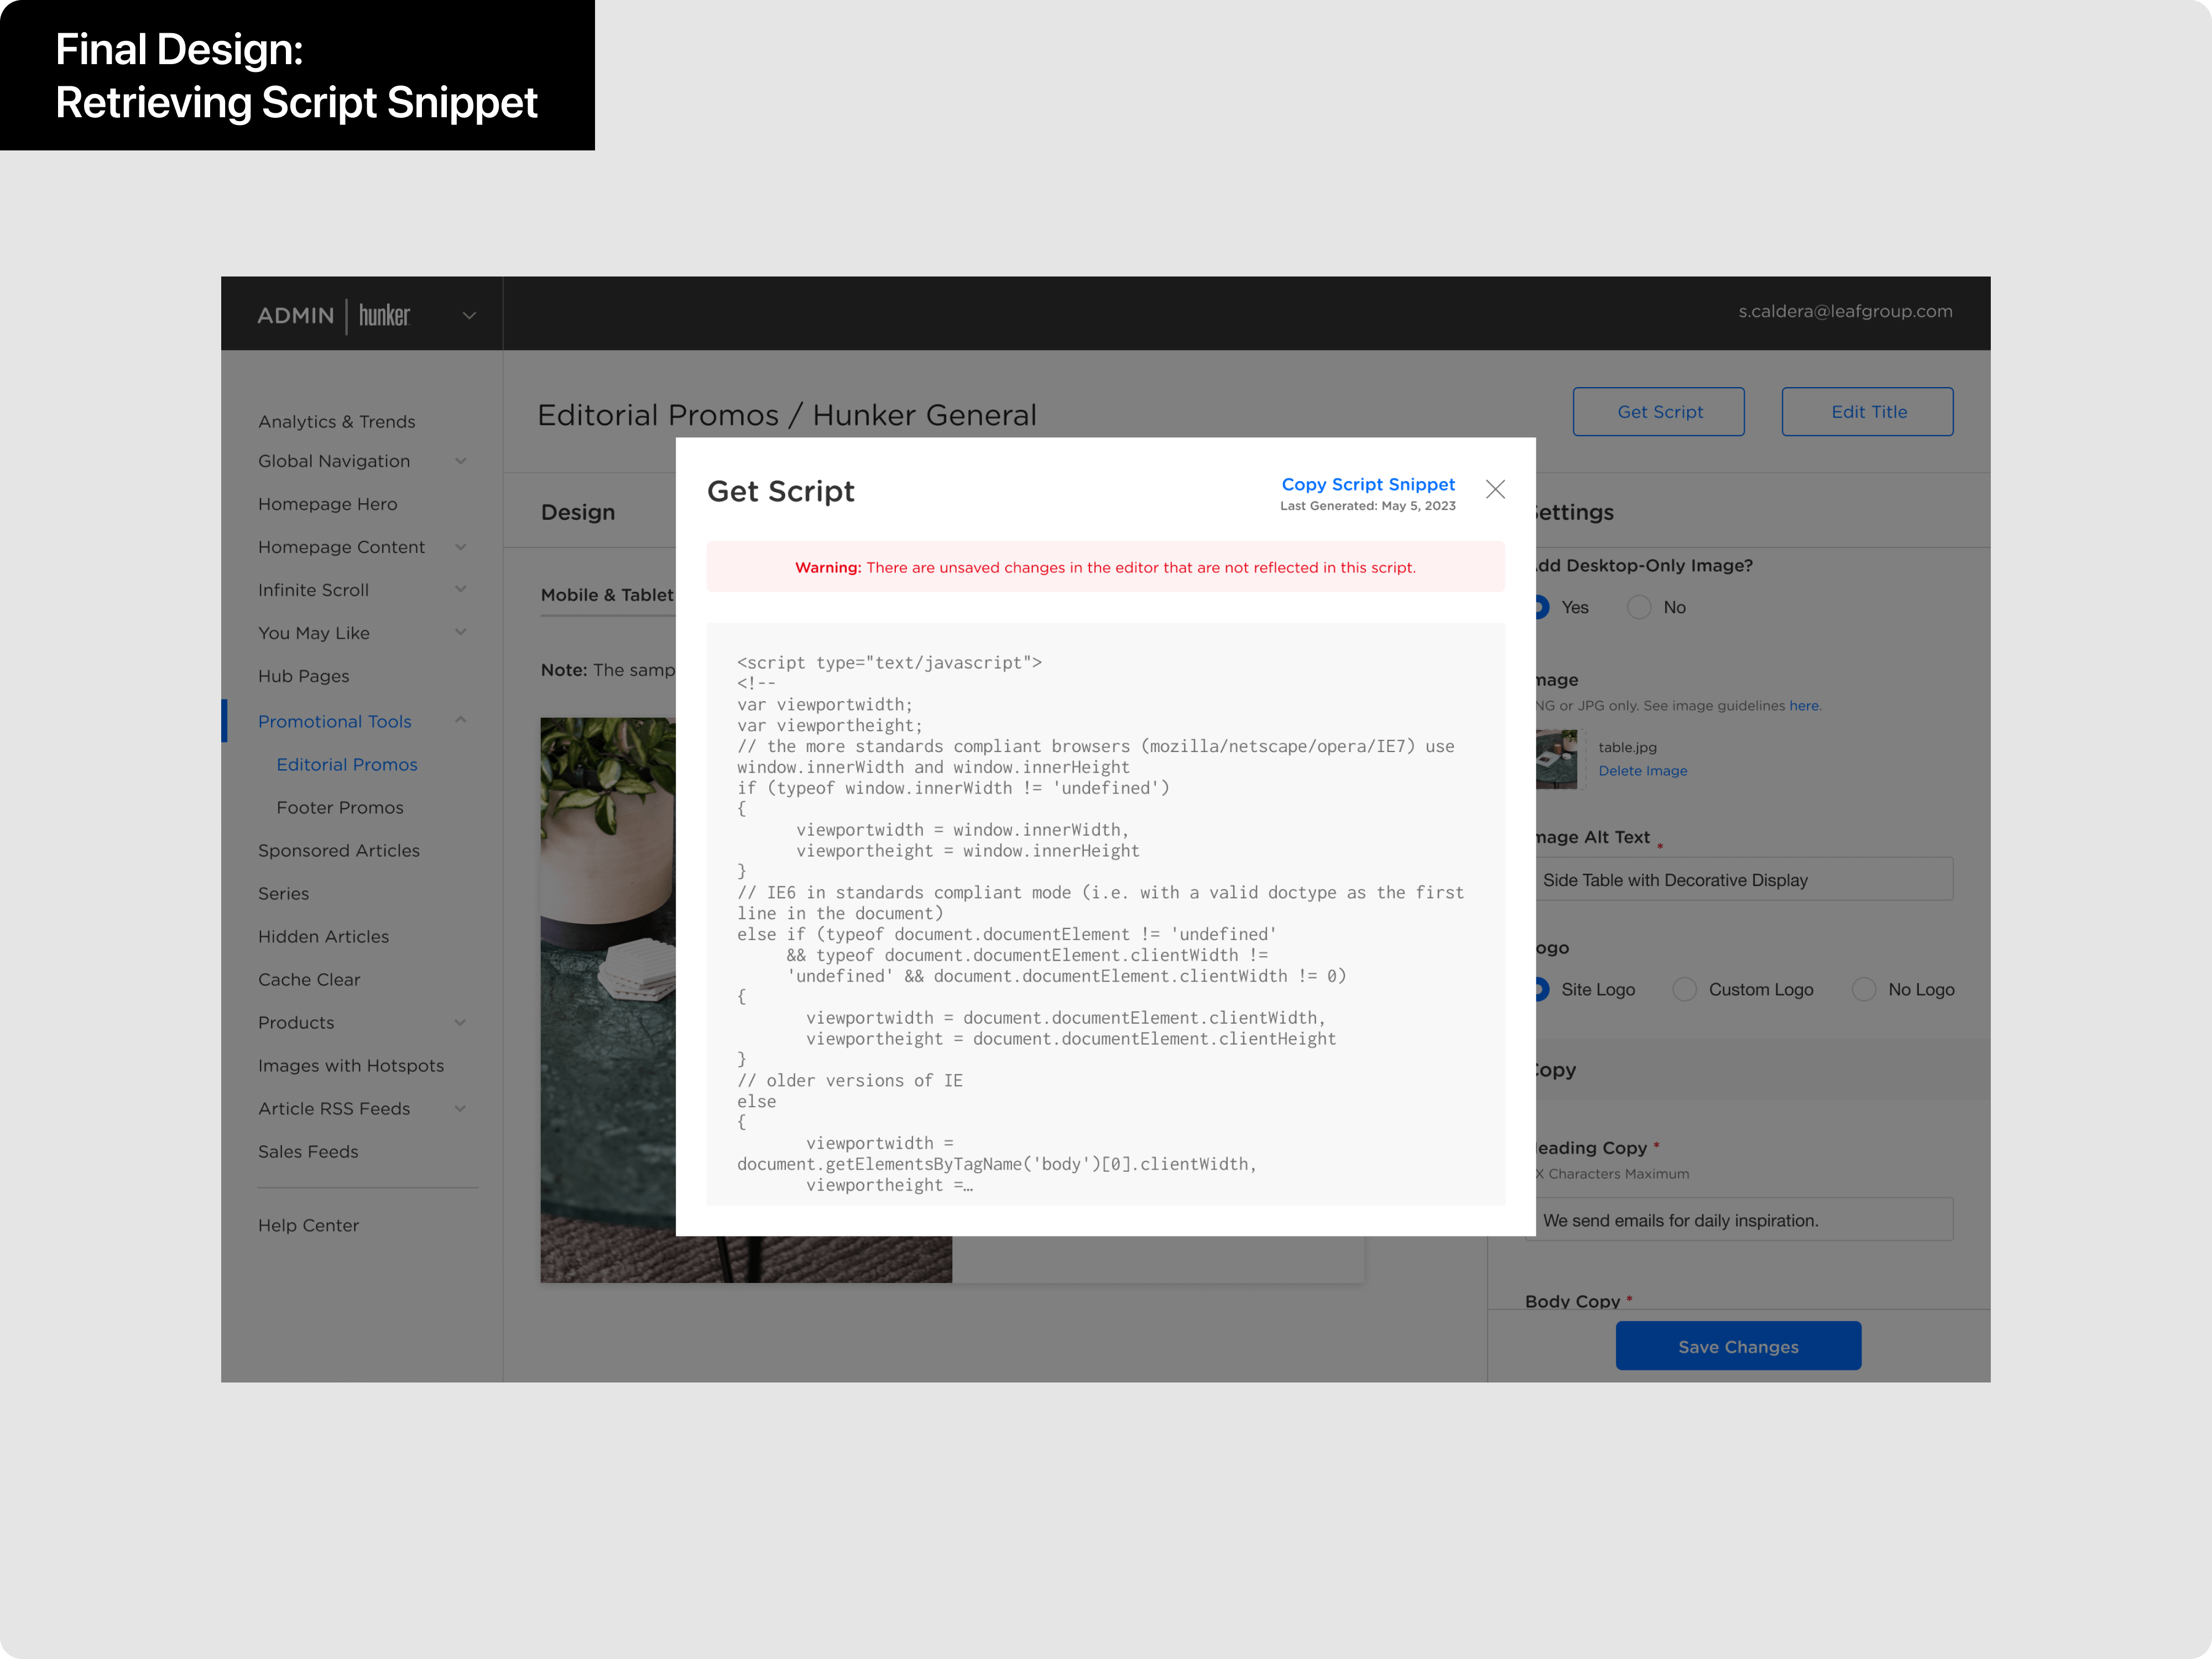The image size is (2212, 1659).
Task: Copy the script snippet
Action: click(1368, 484)
